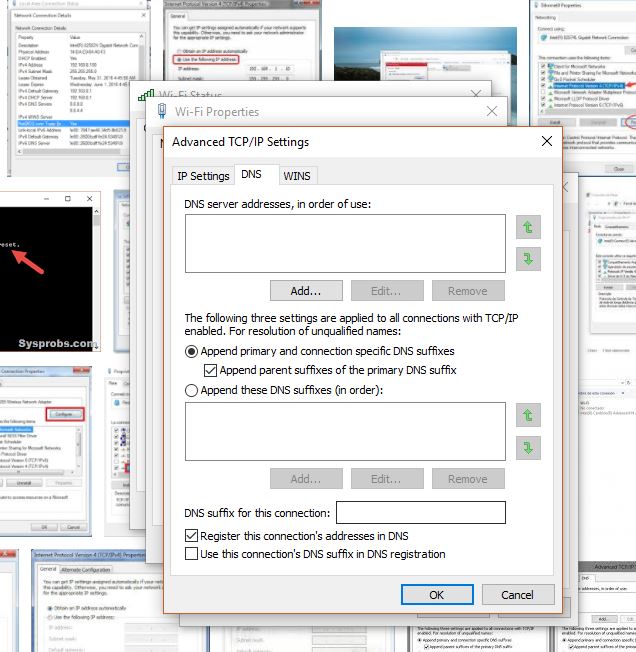Enable Use this connection's DNS suffix in registration
636x652 pixels.
[x=191, y=554]
